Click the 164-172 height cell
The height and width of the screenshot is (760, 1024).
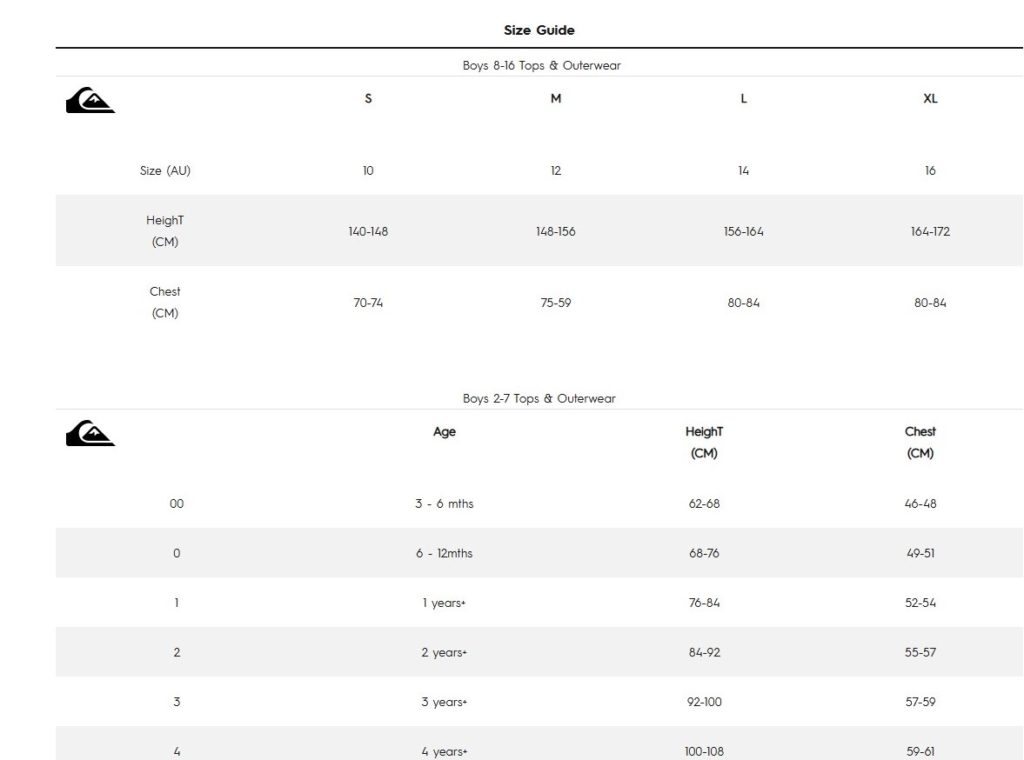[x=930, y=231]
